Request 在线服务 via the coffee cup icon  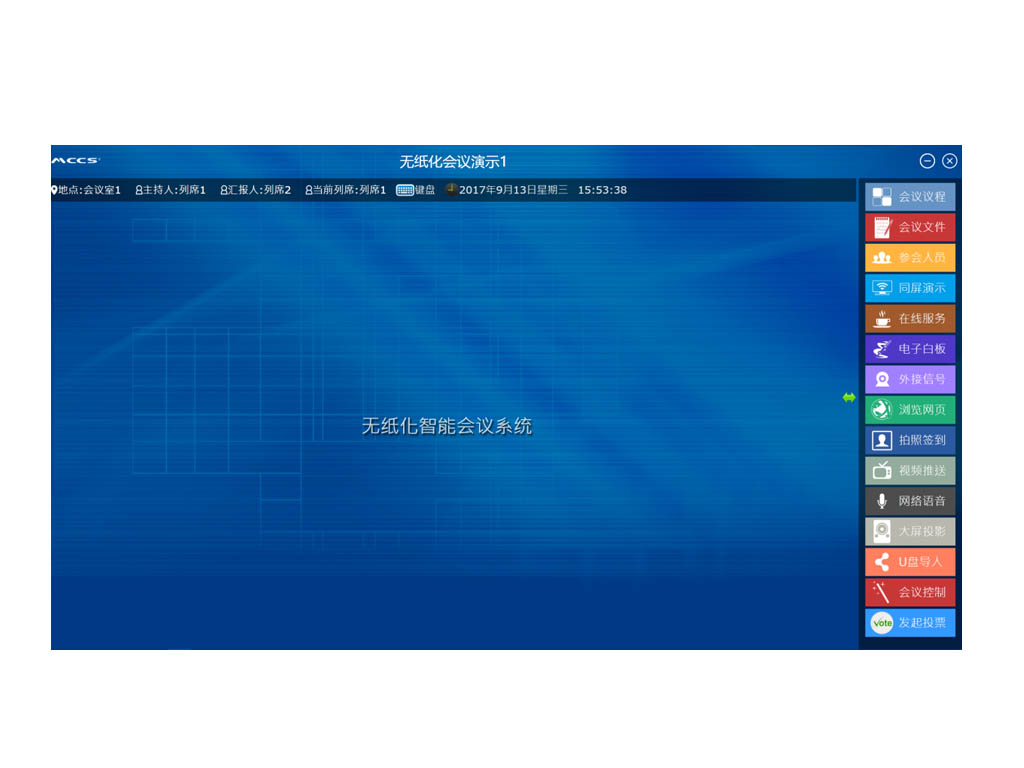click(x=910, y=319)
